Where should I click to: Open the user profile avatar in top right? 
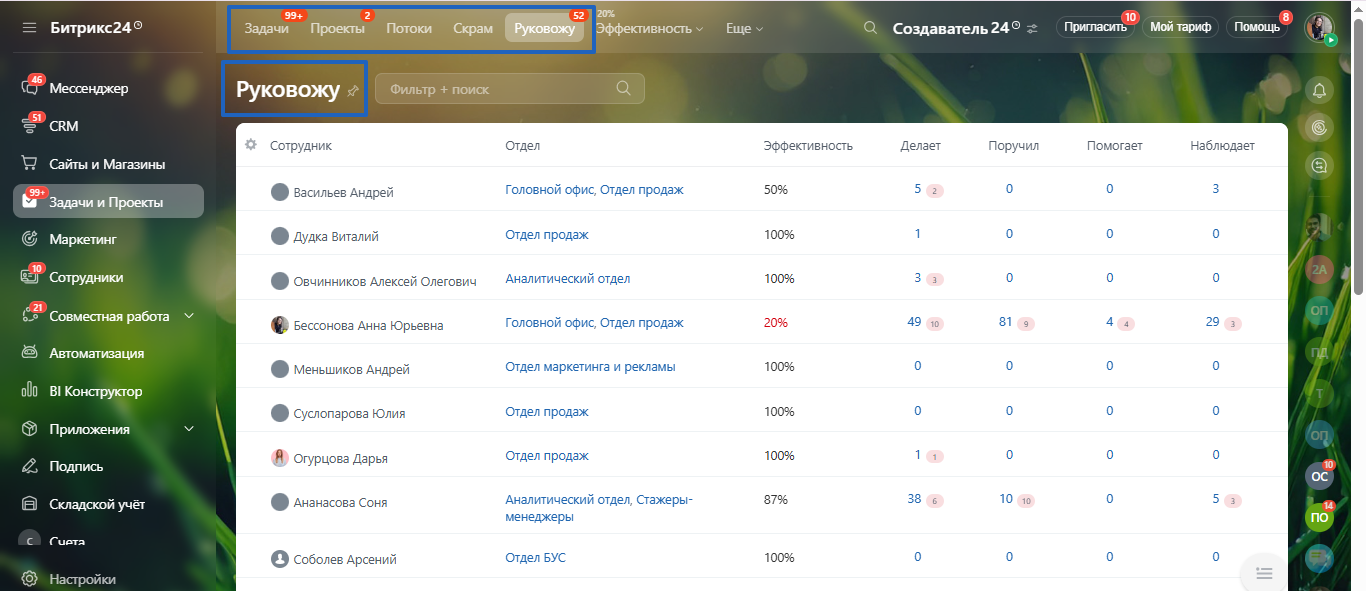tap(1320, 28)
